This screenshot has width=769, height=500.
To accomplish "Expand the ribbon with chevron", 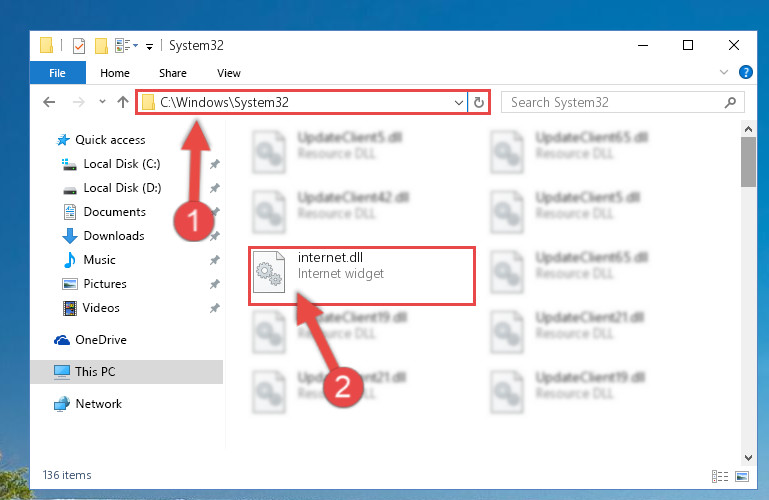I will (x=723, y=73).
